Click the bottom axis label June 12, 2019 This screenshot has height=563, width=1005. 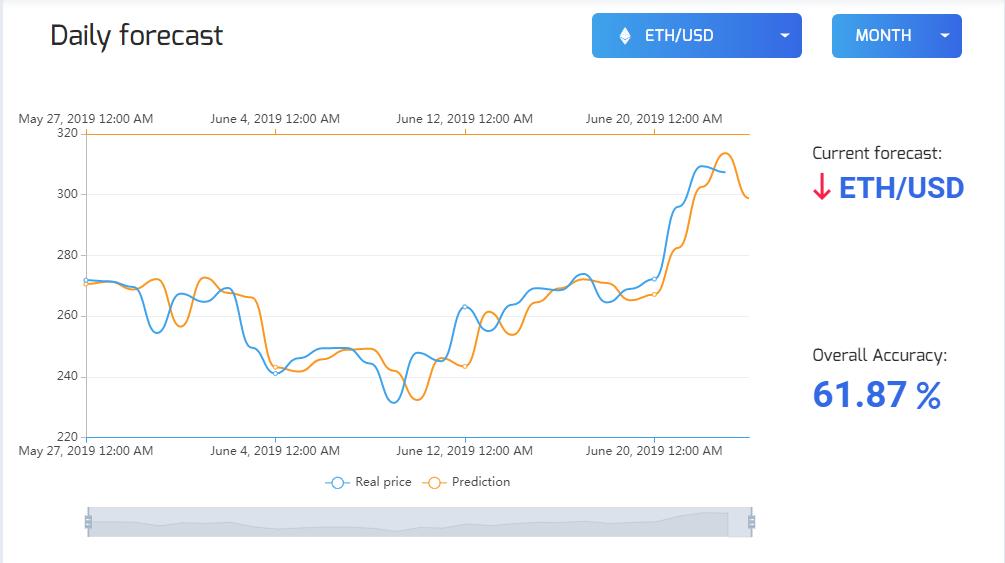tap(464, 451)
